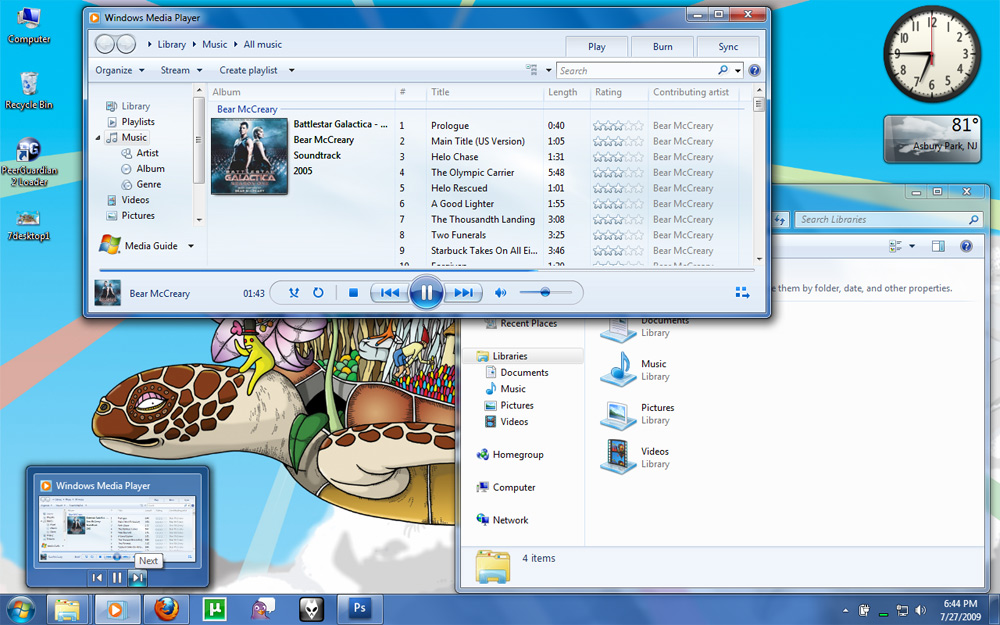
Task: Select the track "The Thousandth Landing"
Action: [x=483, y=219]
